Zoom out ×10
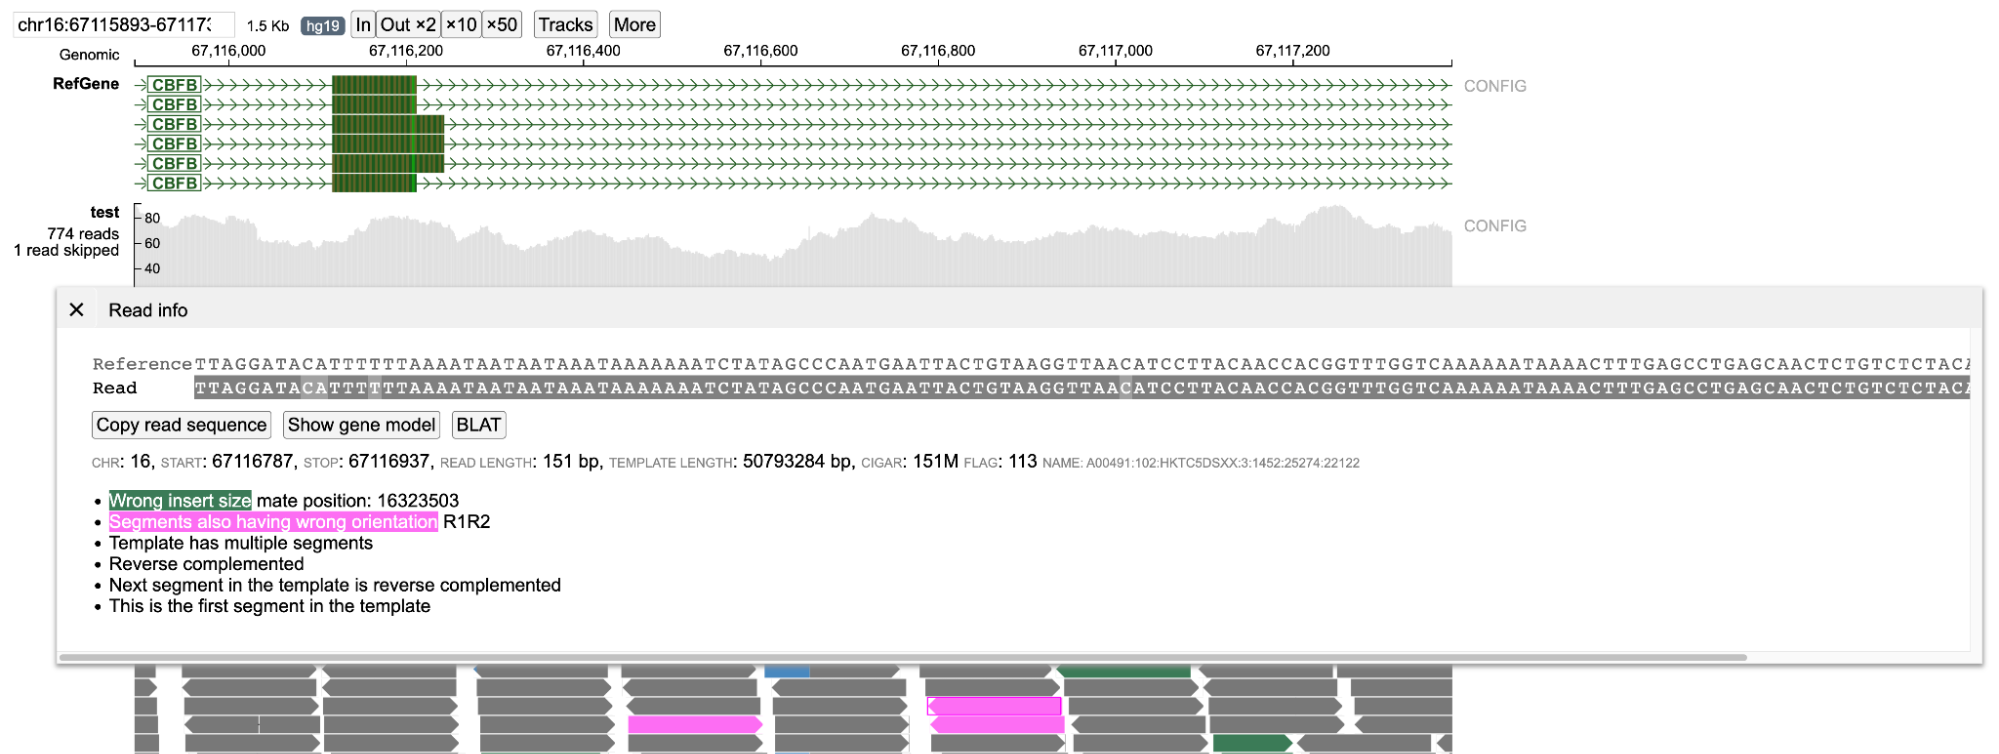The image size is (1999, 754). point(461,25)
